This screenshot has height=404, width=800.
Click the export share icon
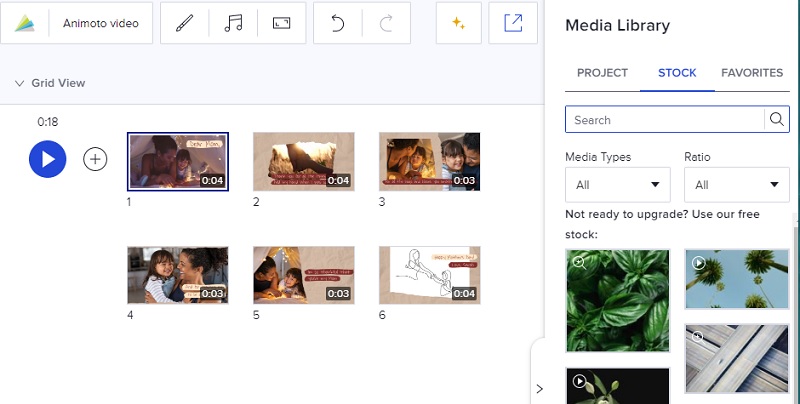(x=513, y=23)
